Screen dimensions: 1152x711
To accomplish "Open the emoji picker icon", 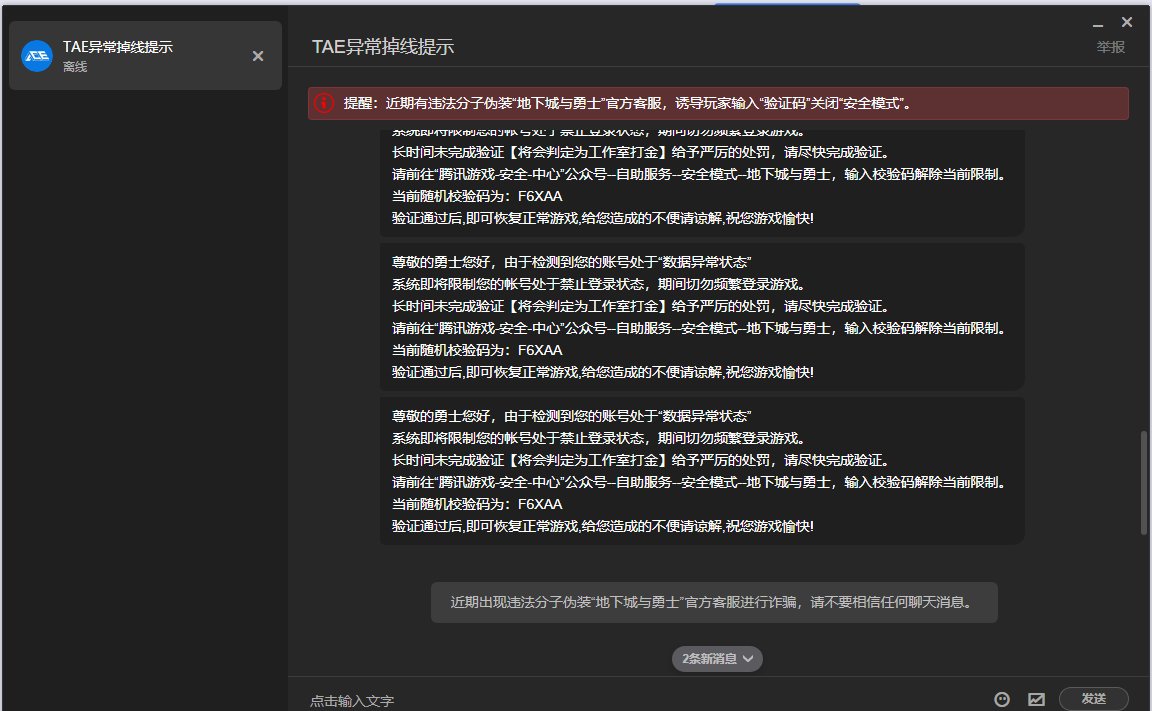I will pyautogui.click(x=1001, y=699).
